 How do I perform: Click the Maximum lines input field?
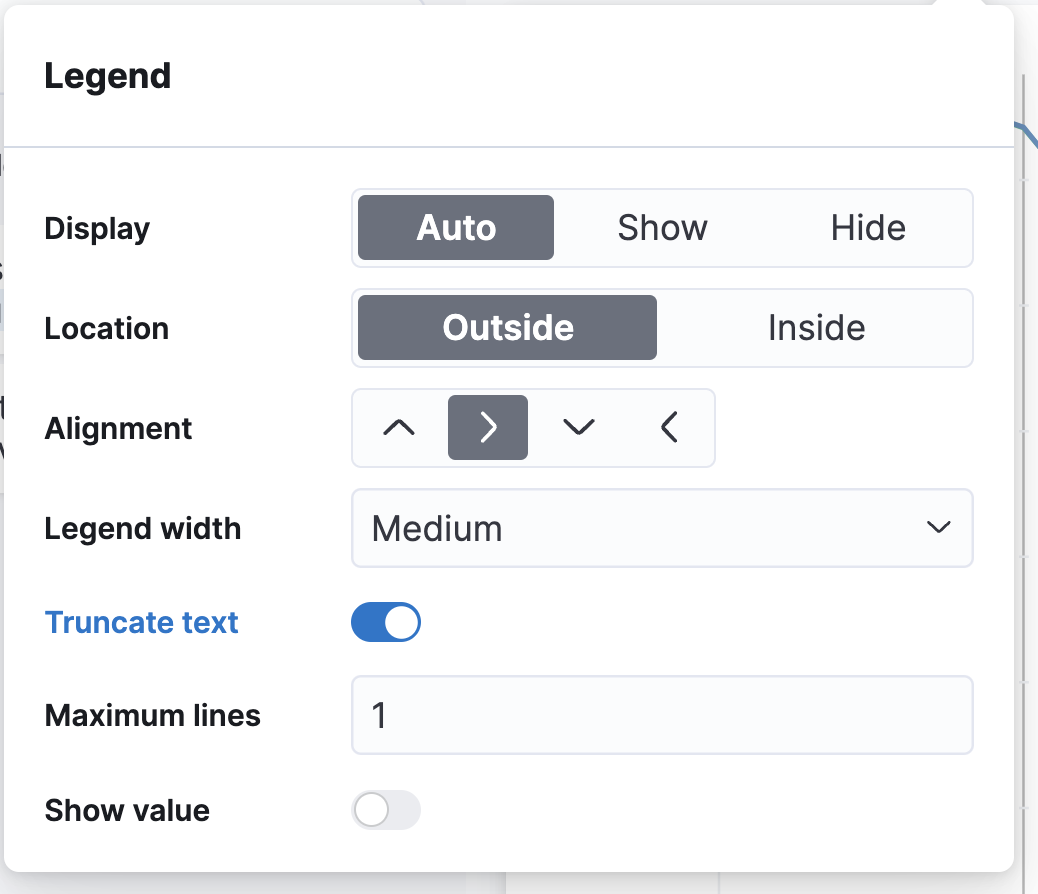662,715
